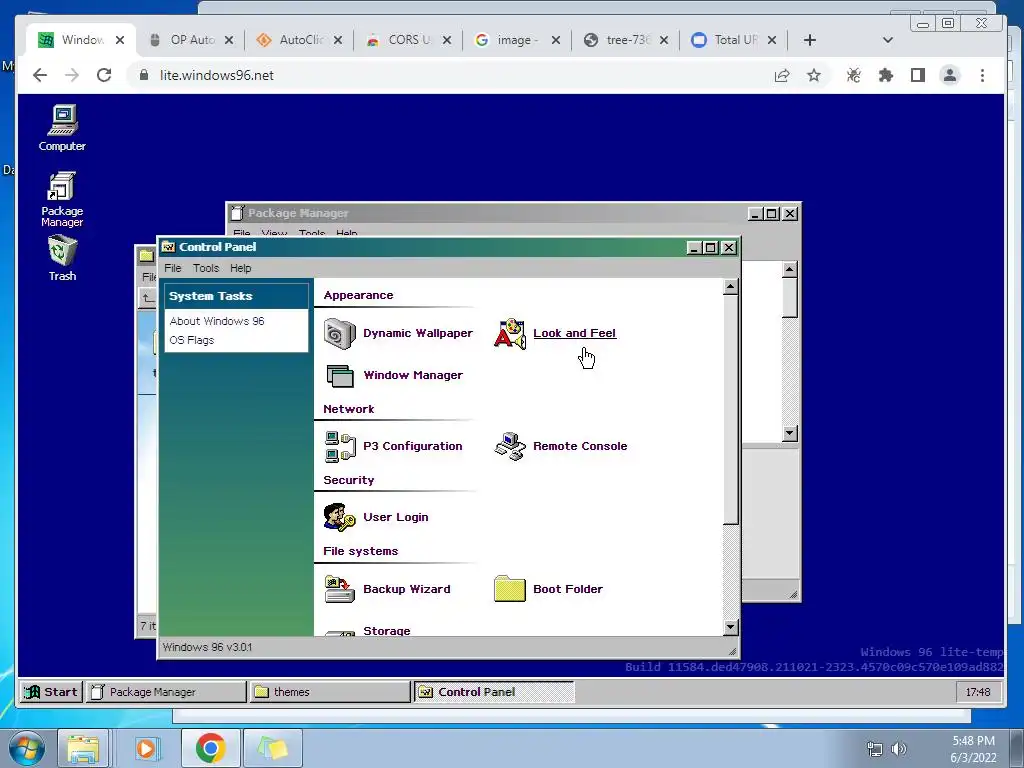Image resolution: width=1024 pixels, height=768 pixels.
Task: Bookmark this page with the star icon
Action: pyautogui.click(x=814, y=75)
